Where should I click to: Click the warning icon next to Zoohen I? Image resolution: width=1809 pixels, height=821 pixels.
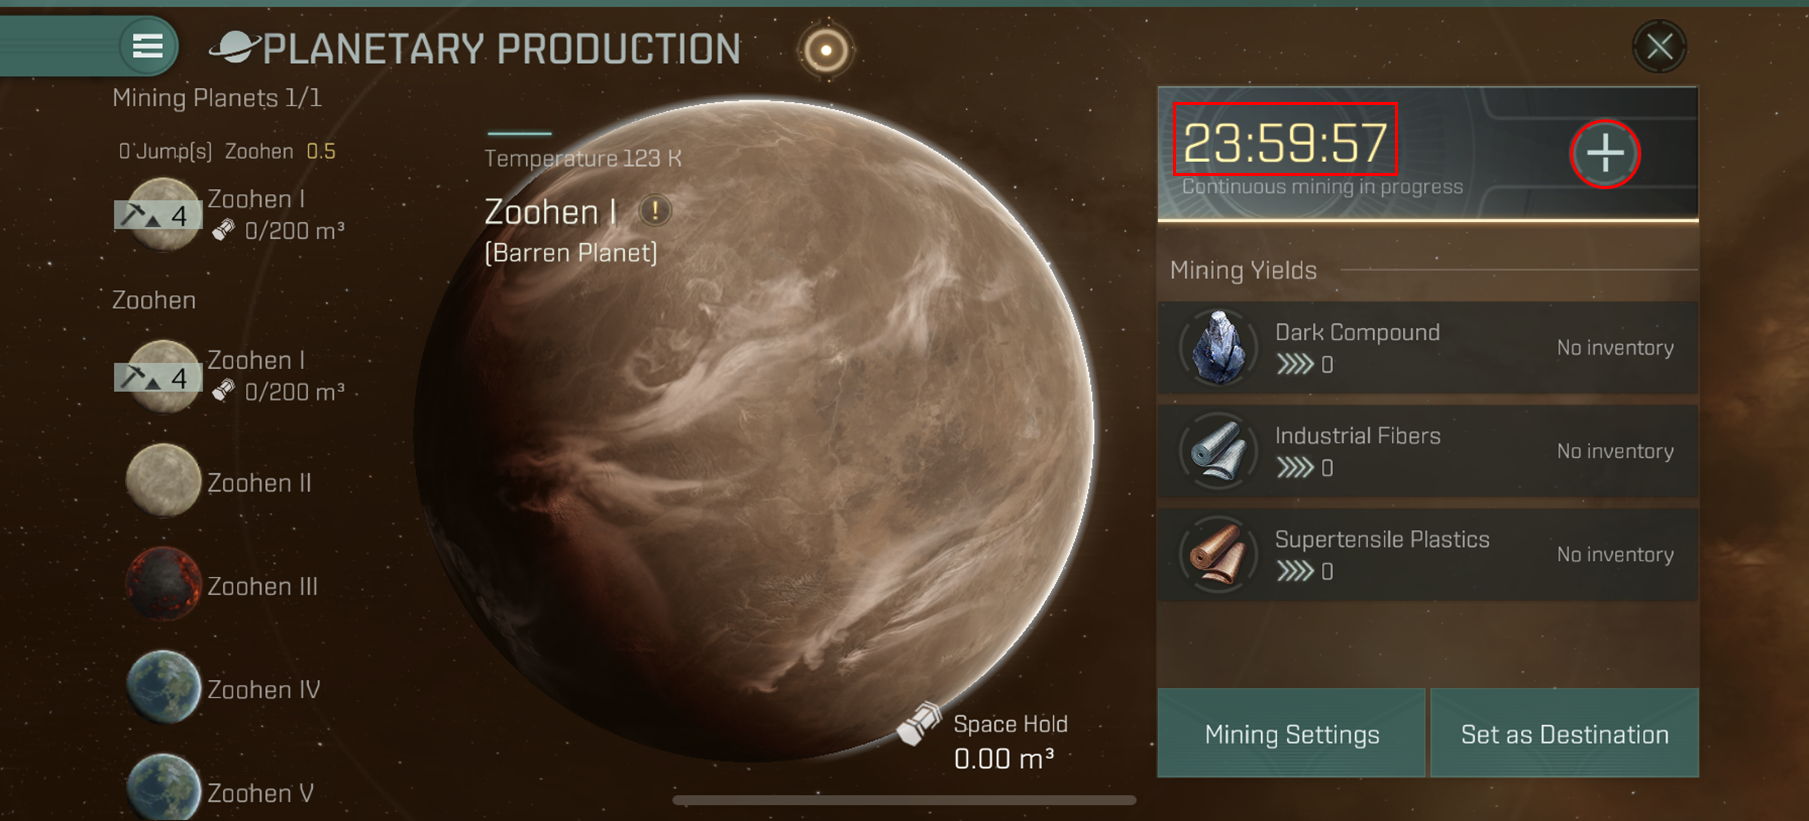[655, 211]
